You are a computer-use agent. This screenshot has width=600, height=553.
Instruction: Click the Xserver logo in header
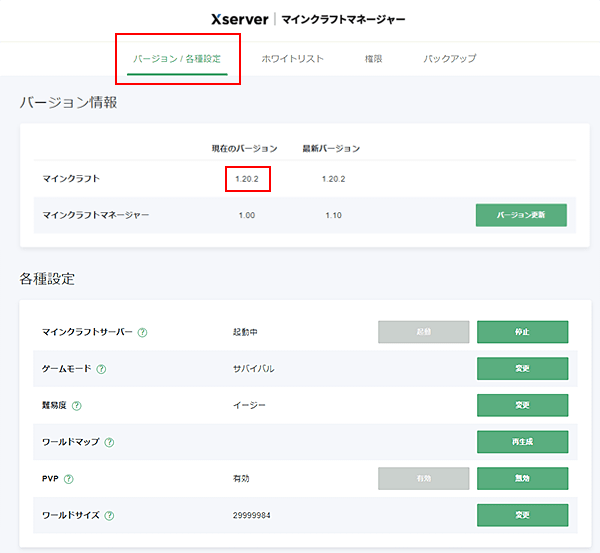(x=240, y=19)
